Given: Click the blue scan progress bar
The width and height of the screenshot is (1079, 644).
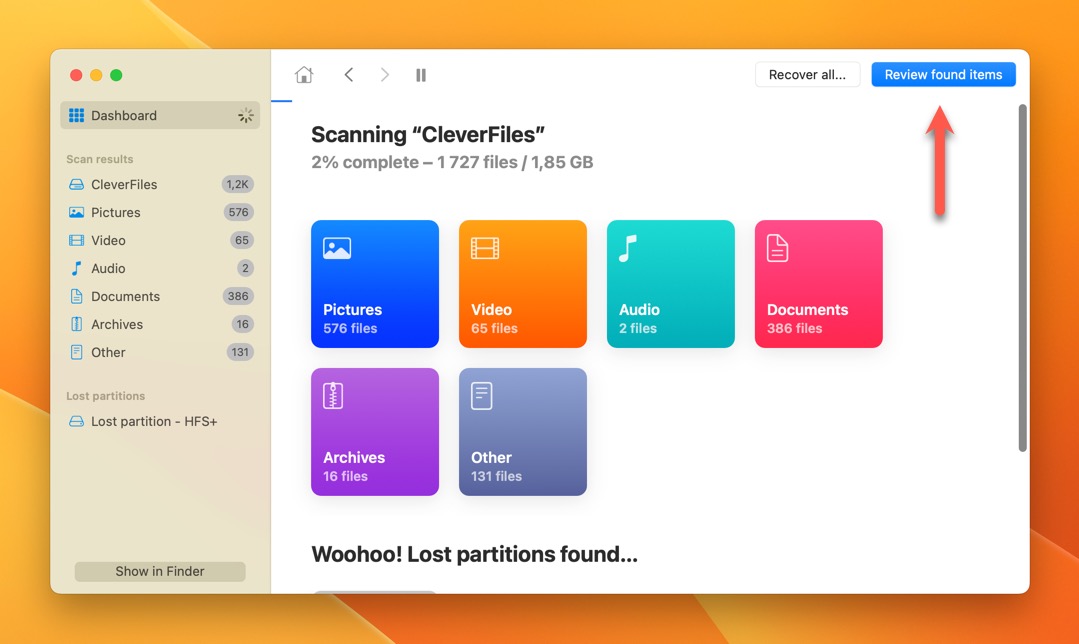Looking at the screenshot, I should (281, 101).
